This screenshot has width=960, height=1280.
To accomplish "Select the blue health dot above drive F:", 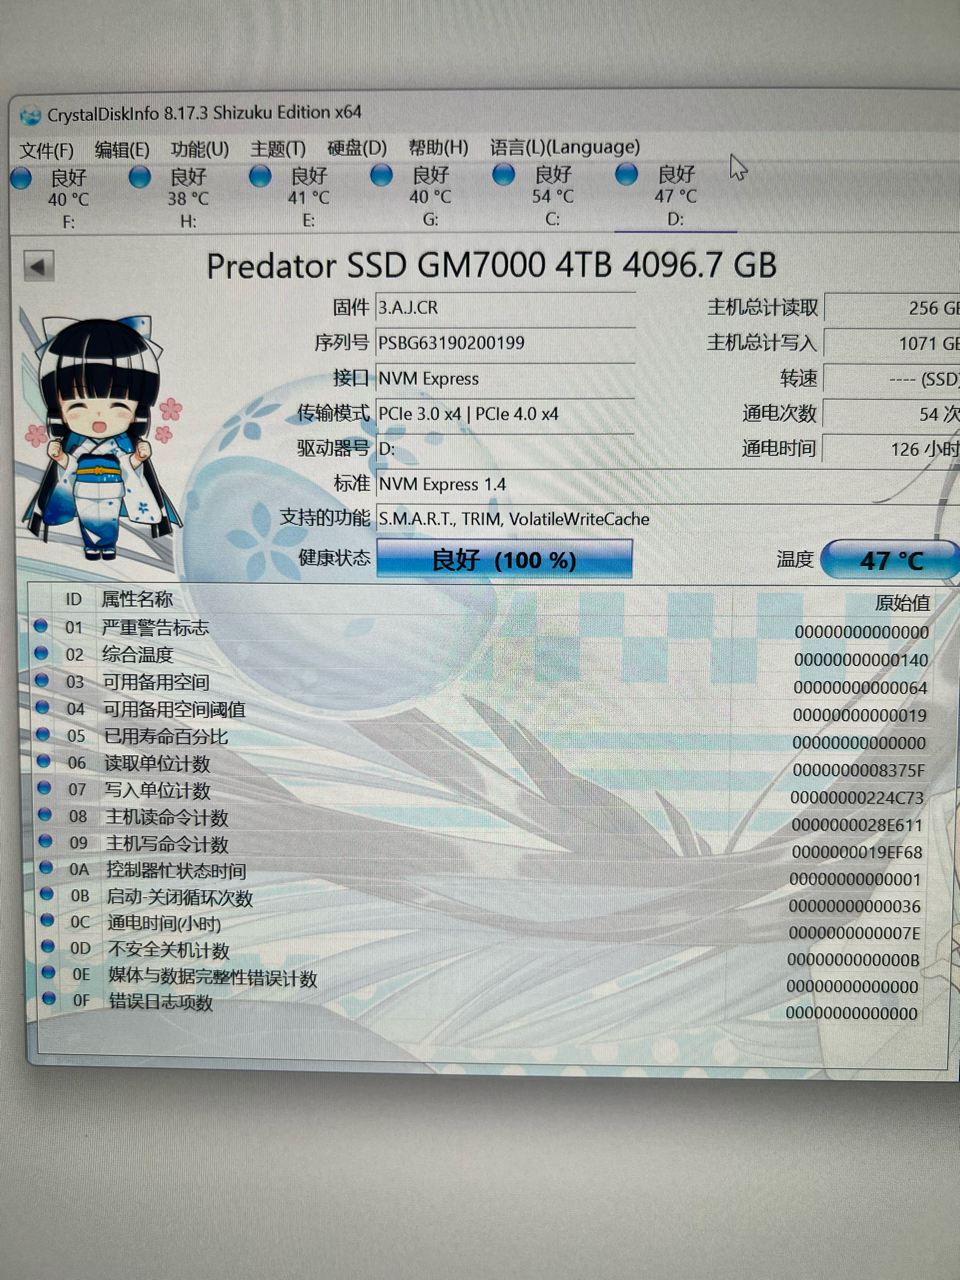I will pyautogui.click(x=21, y=177).
